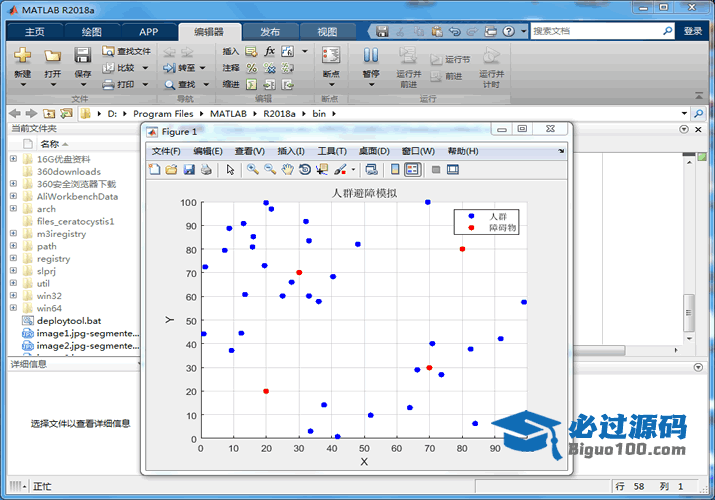Screen dimensions: 715x500
Task: Select the Figure rotate 3D tool
Action: click(305, 170)
